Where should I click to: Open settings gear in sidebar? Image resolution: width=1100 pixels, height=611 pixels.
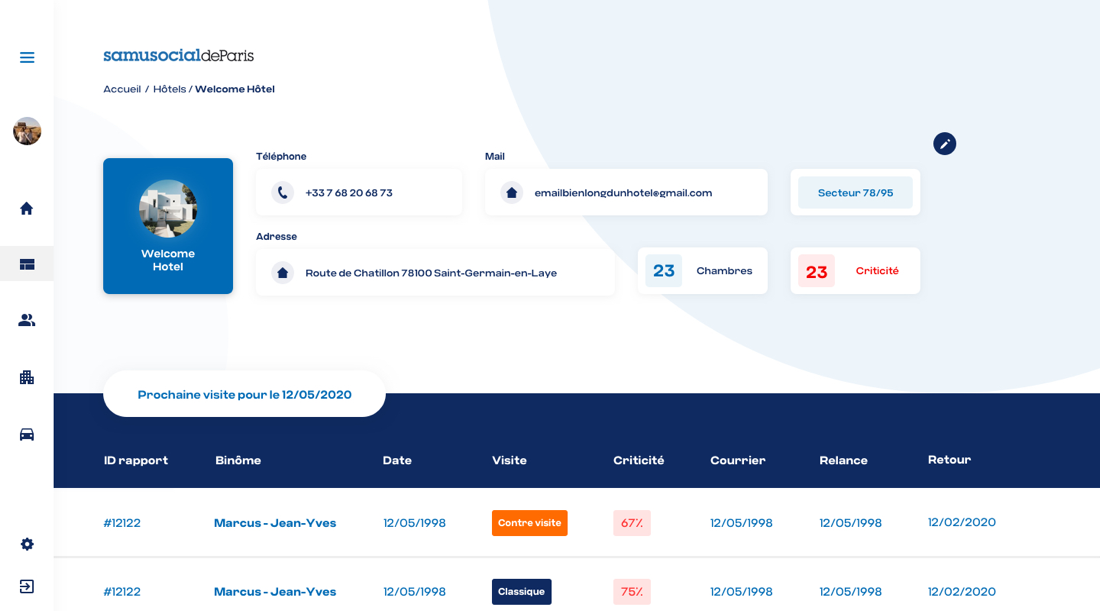(27, 544)
